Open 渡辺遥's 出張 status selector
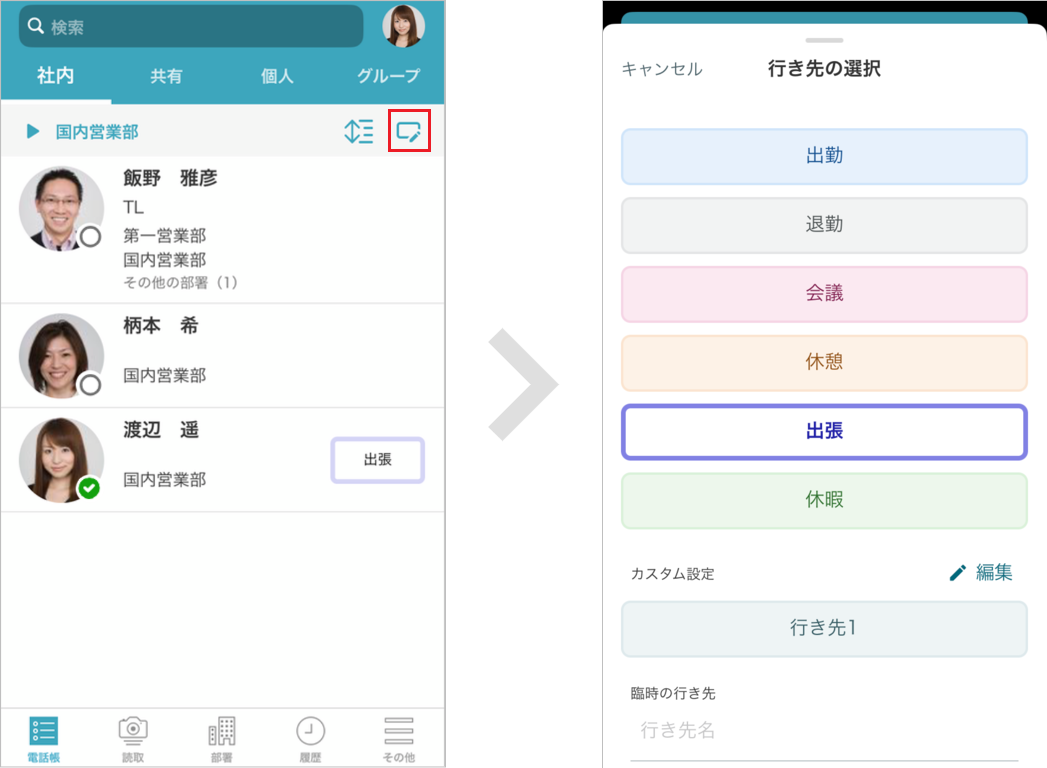The width and height of the screenshot is (1047, 768). click(x=377, y=460)
